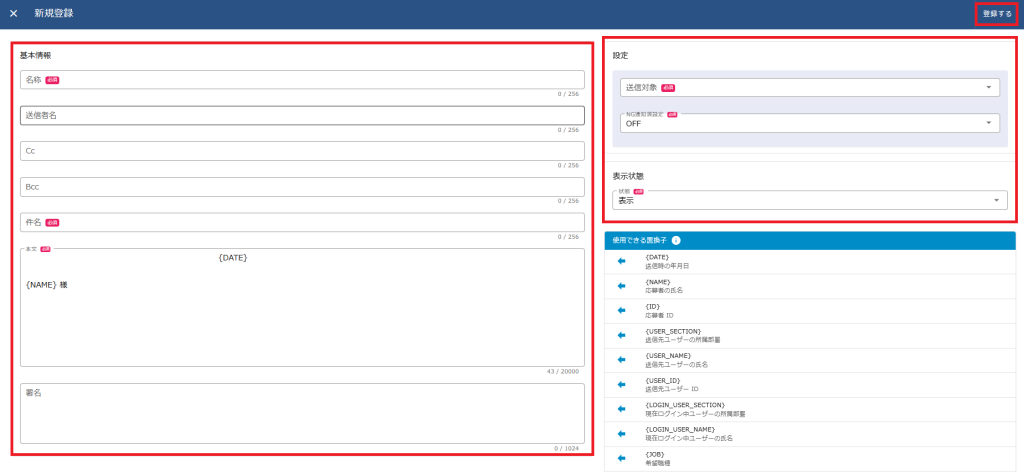Insert {LOGIN_USER_NAME} using its arrow icon

click(621, 433)
